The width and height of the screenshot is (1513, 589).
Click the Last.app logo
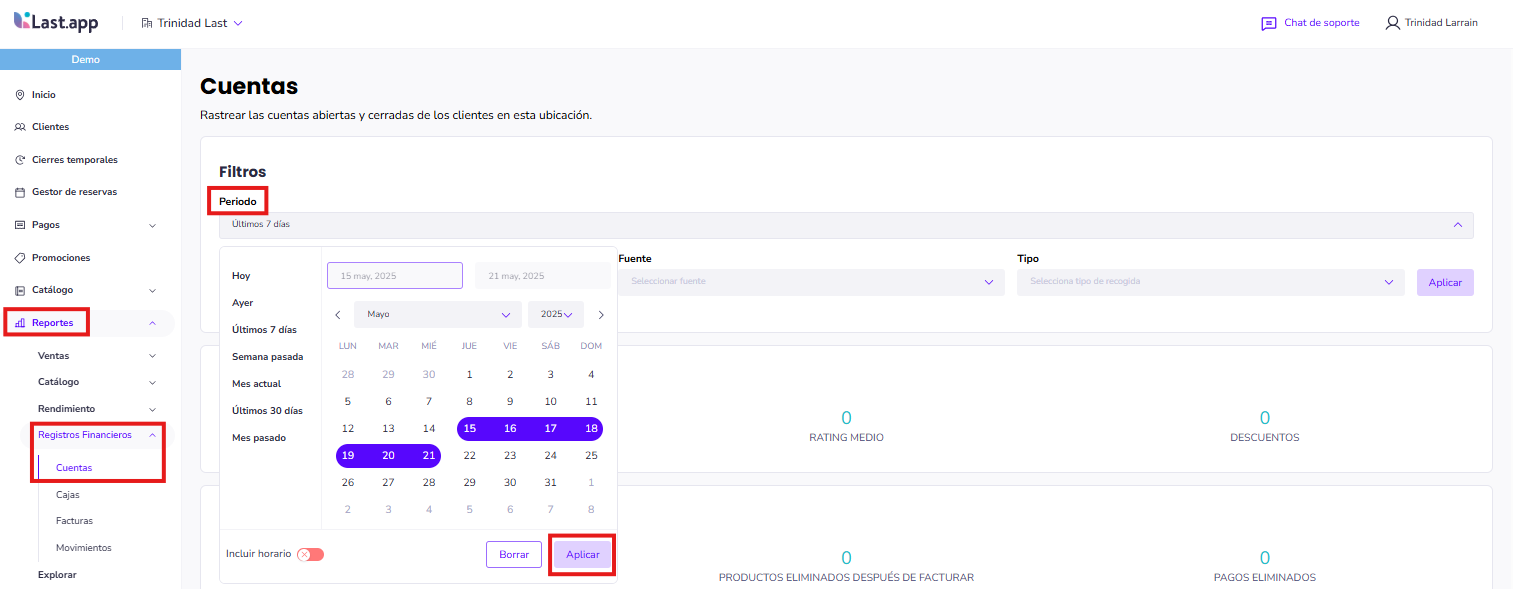click(56, 22)
